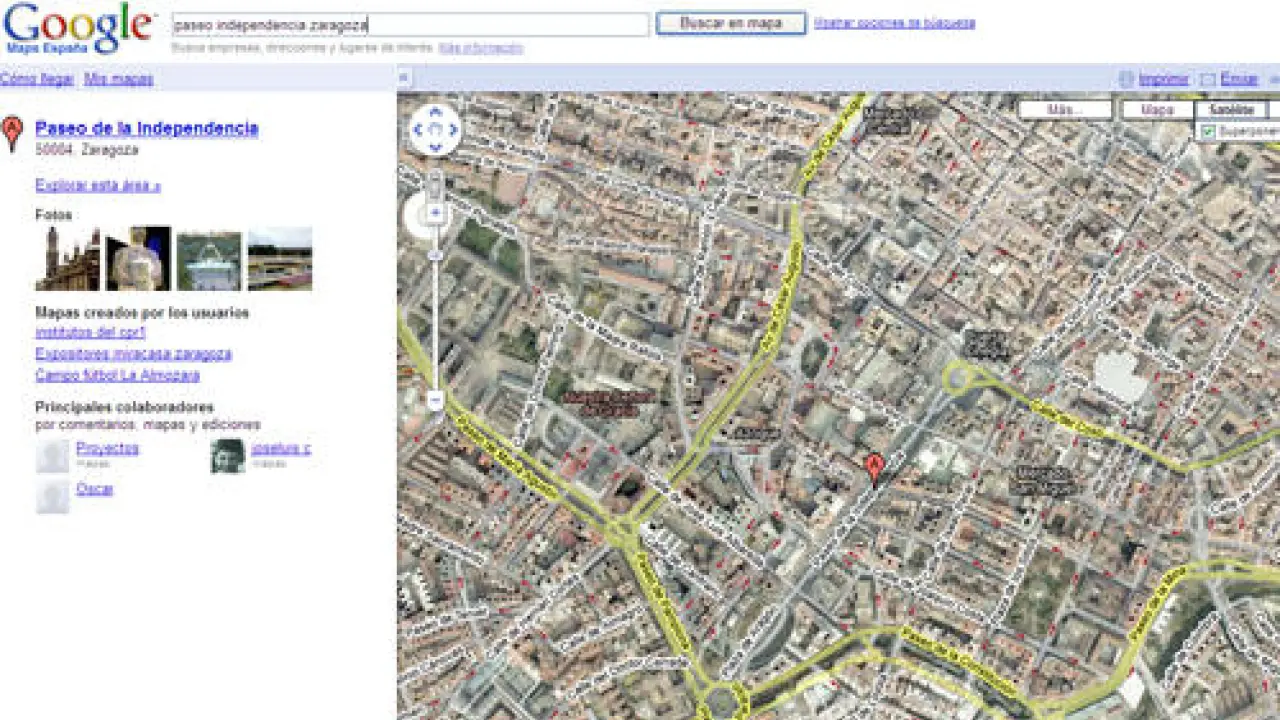The height and width of the screenshot is (720, 1280).
Task: Switch to Mapa view
Action: click(1157, 109)
